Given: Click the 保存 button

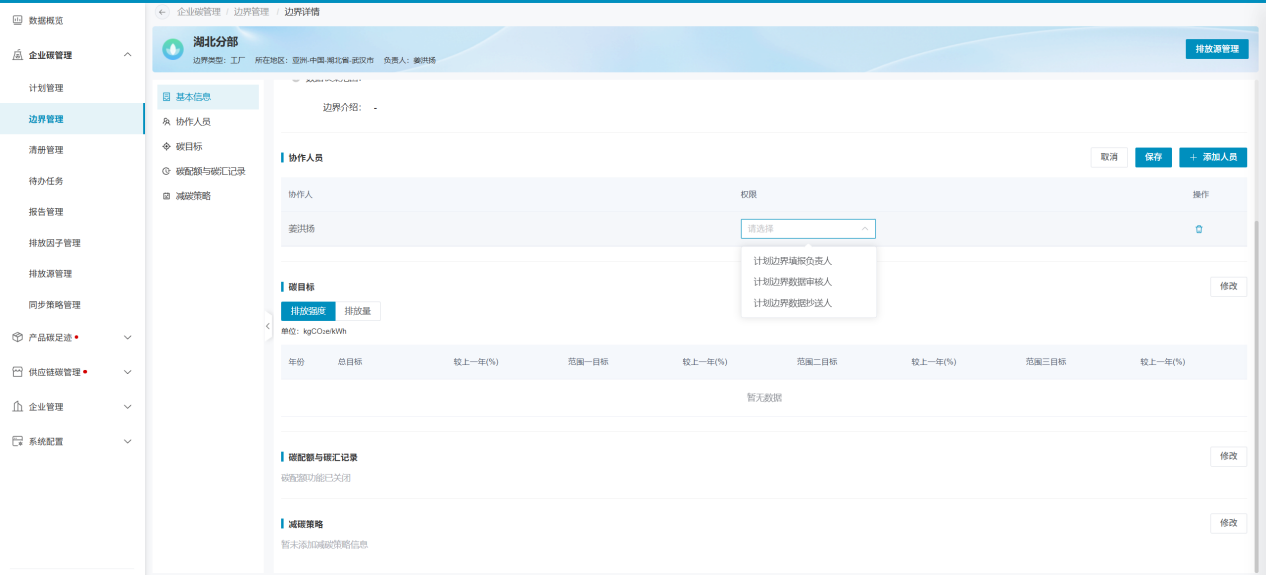Looking at the screenshot, I should [x=1153, y=157].
